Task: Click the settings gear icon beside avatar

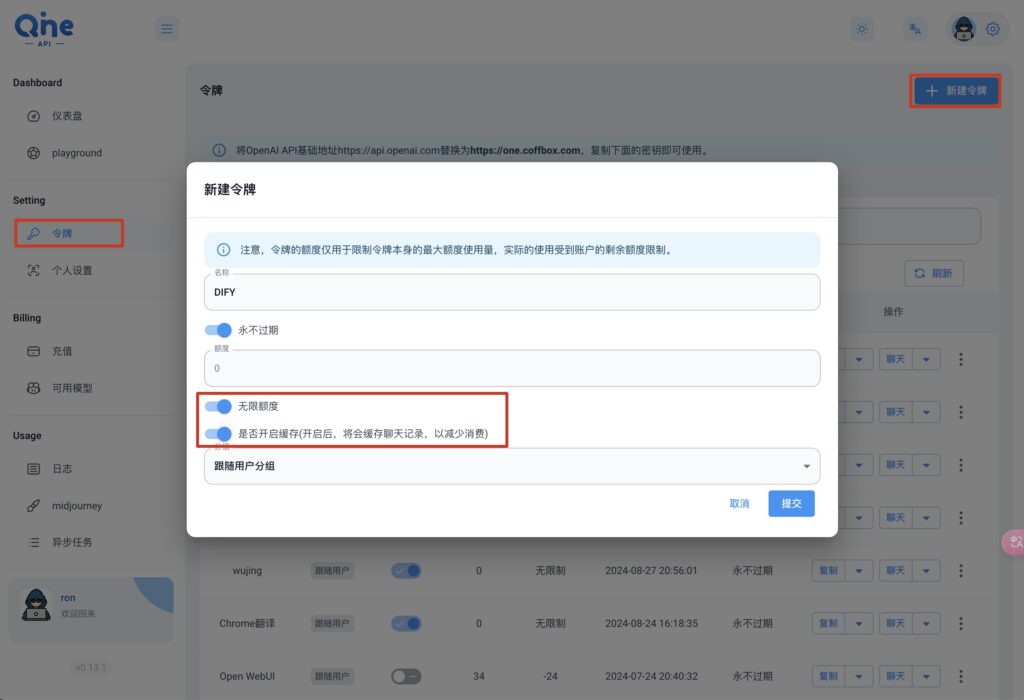Action: click(x=993, y=29)
